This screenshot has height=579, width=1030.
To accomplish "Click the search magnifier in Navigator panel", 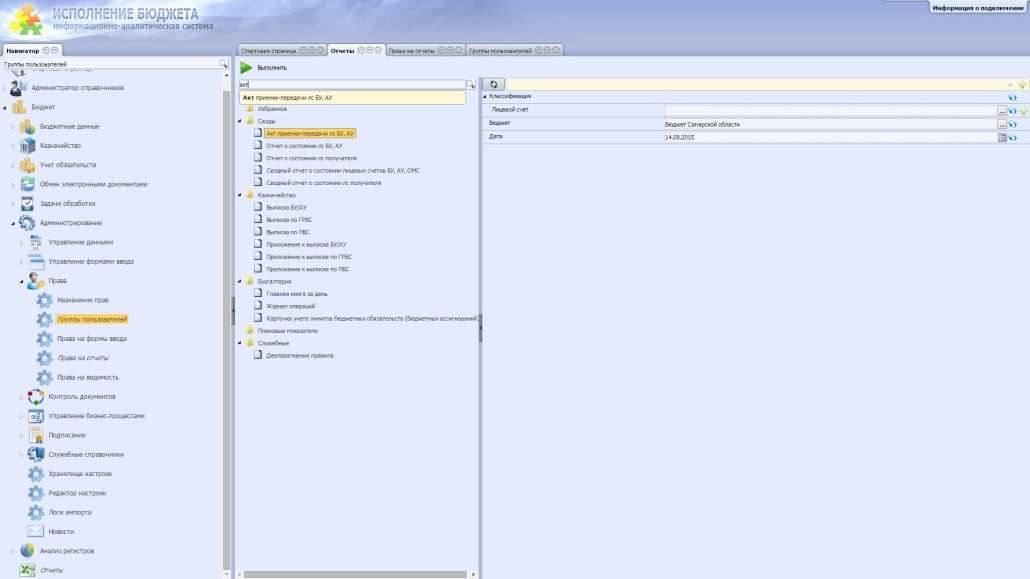I will tap(223, 64).
